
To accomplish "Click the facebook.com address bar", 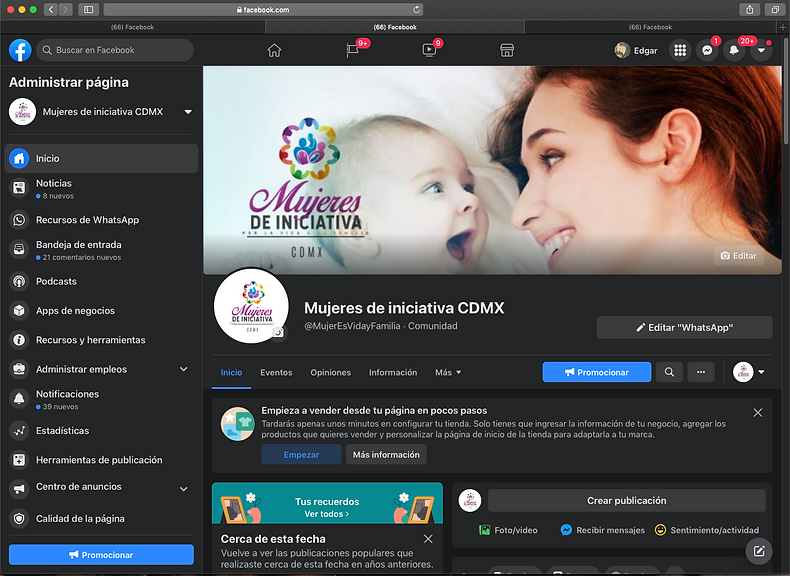I will [263, 10].
